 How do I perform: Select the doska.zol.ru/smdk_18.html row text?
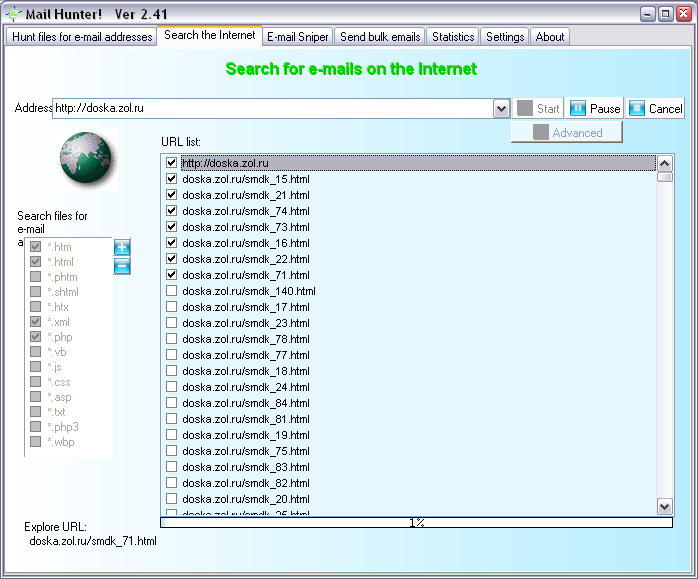coord(246,371)
